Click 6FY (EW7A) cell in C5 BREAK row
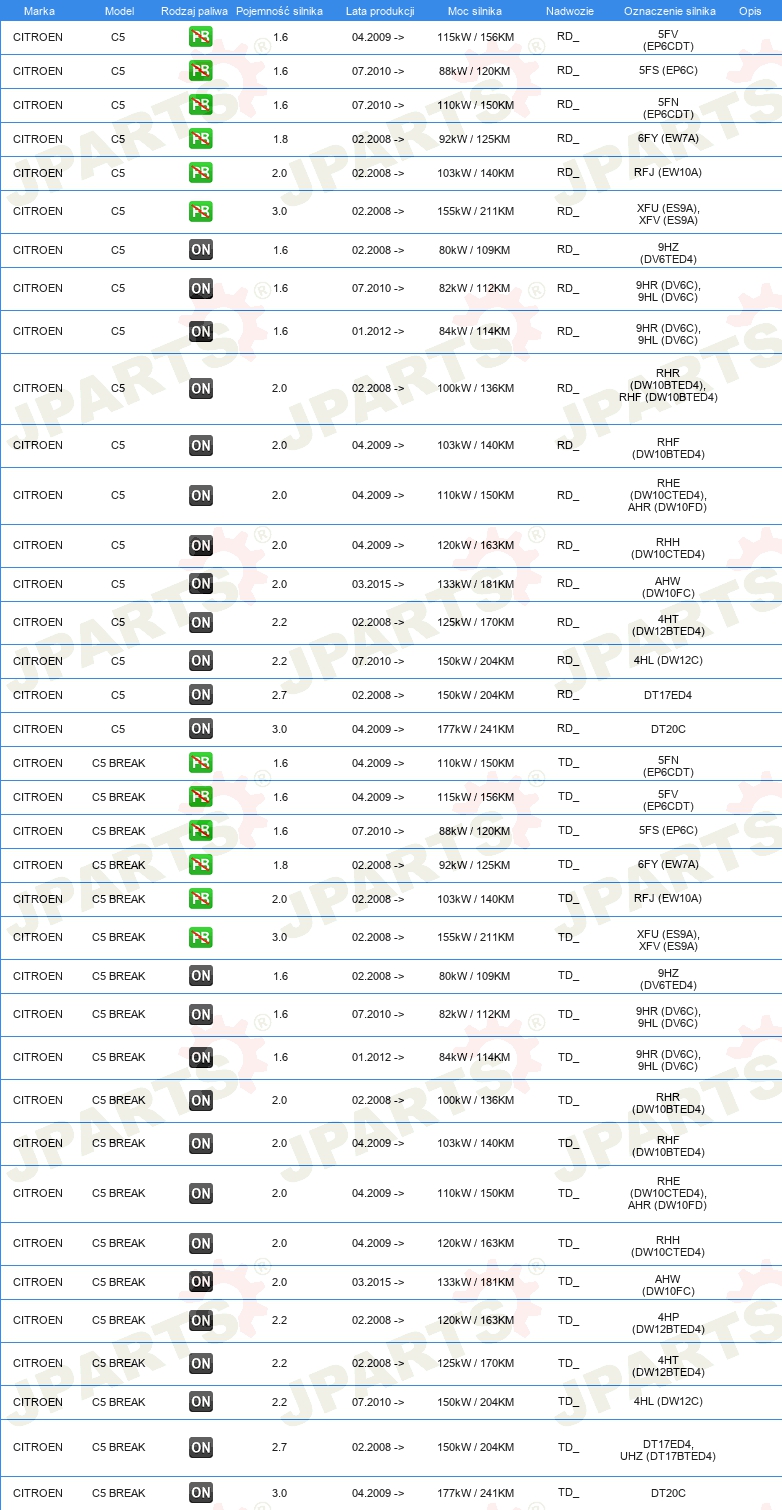Image resolution: width=782 pixels, height=1510 pixels. (668, 864)
